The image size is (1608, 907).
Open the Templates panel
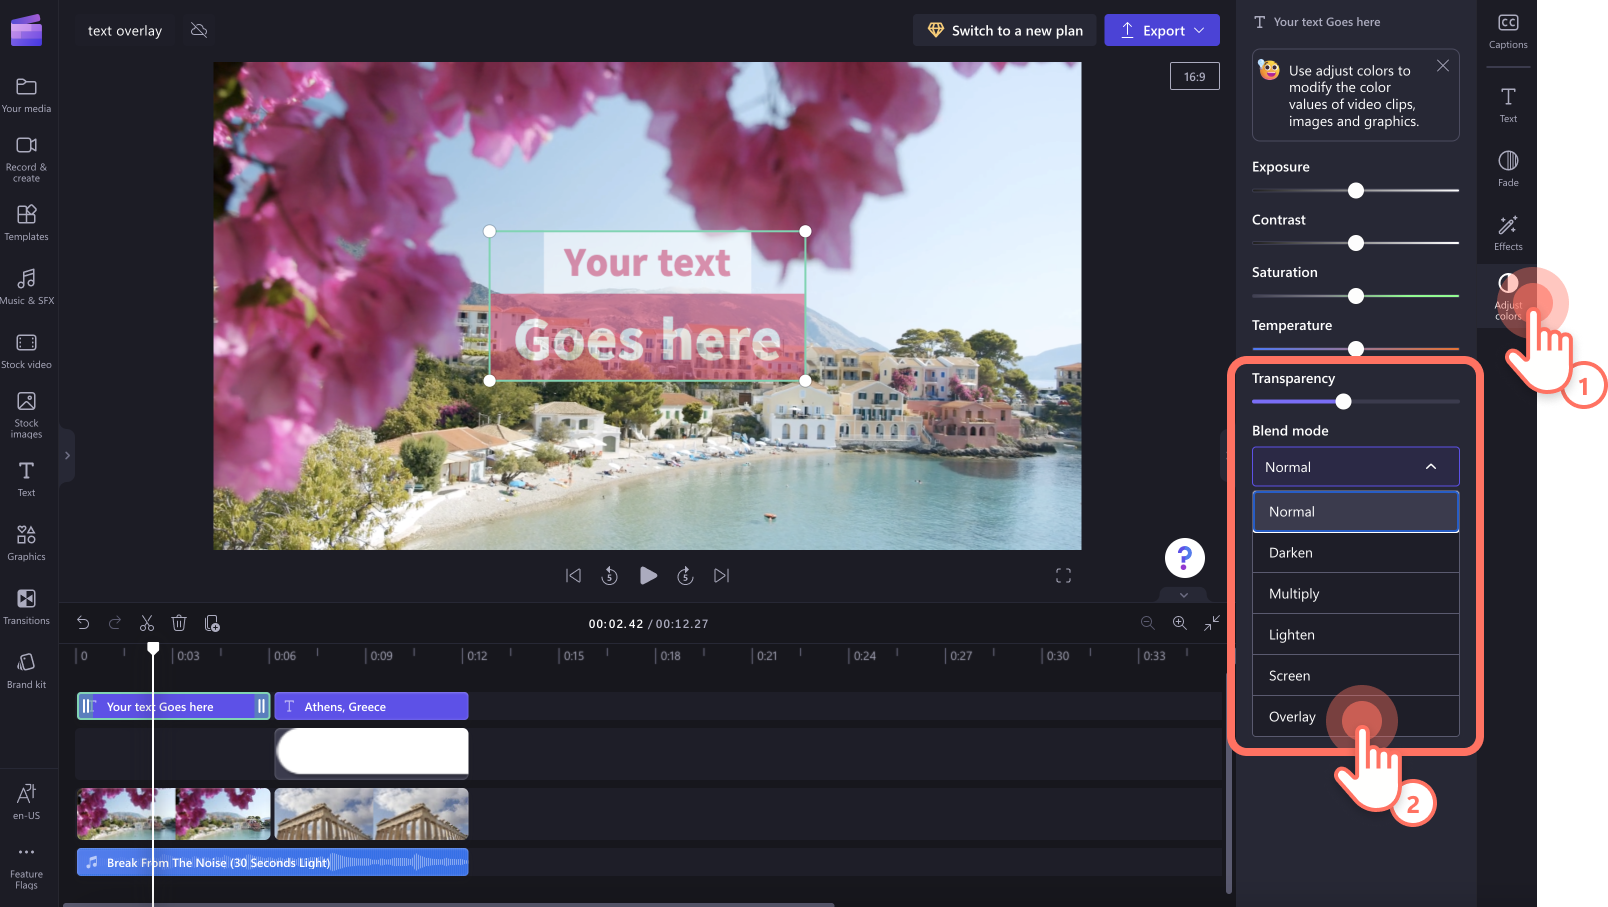(x=27, y=222)
